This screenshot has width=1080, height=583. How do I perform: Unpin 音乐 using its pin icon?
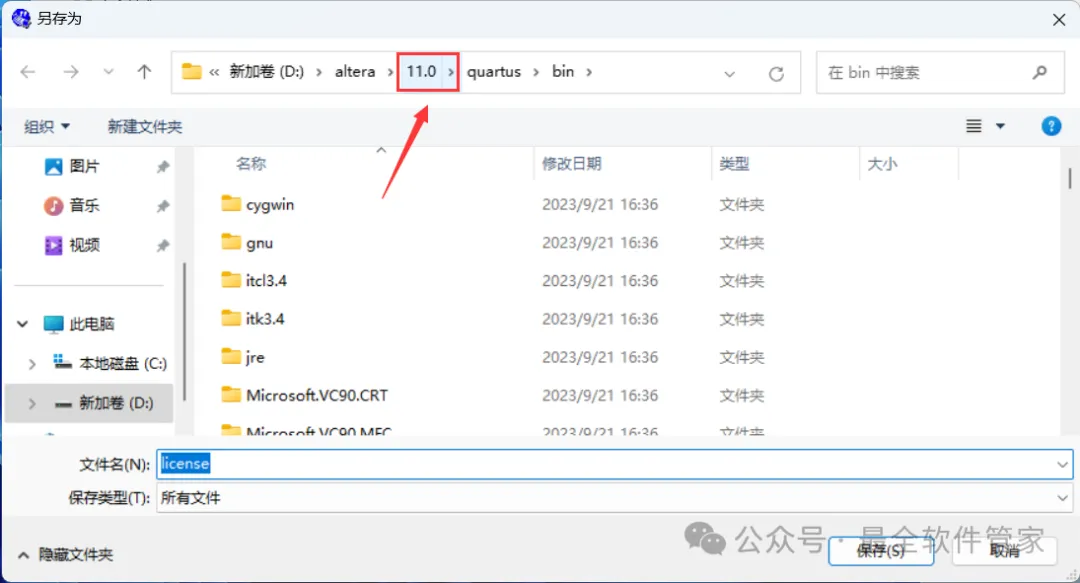pyautogui.click(x=163, y=206)
